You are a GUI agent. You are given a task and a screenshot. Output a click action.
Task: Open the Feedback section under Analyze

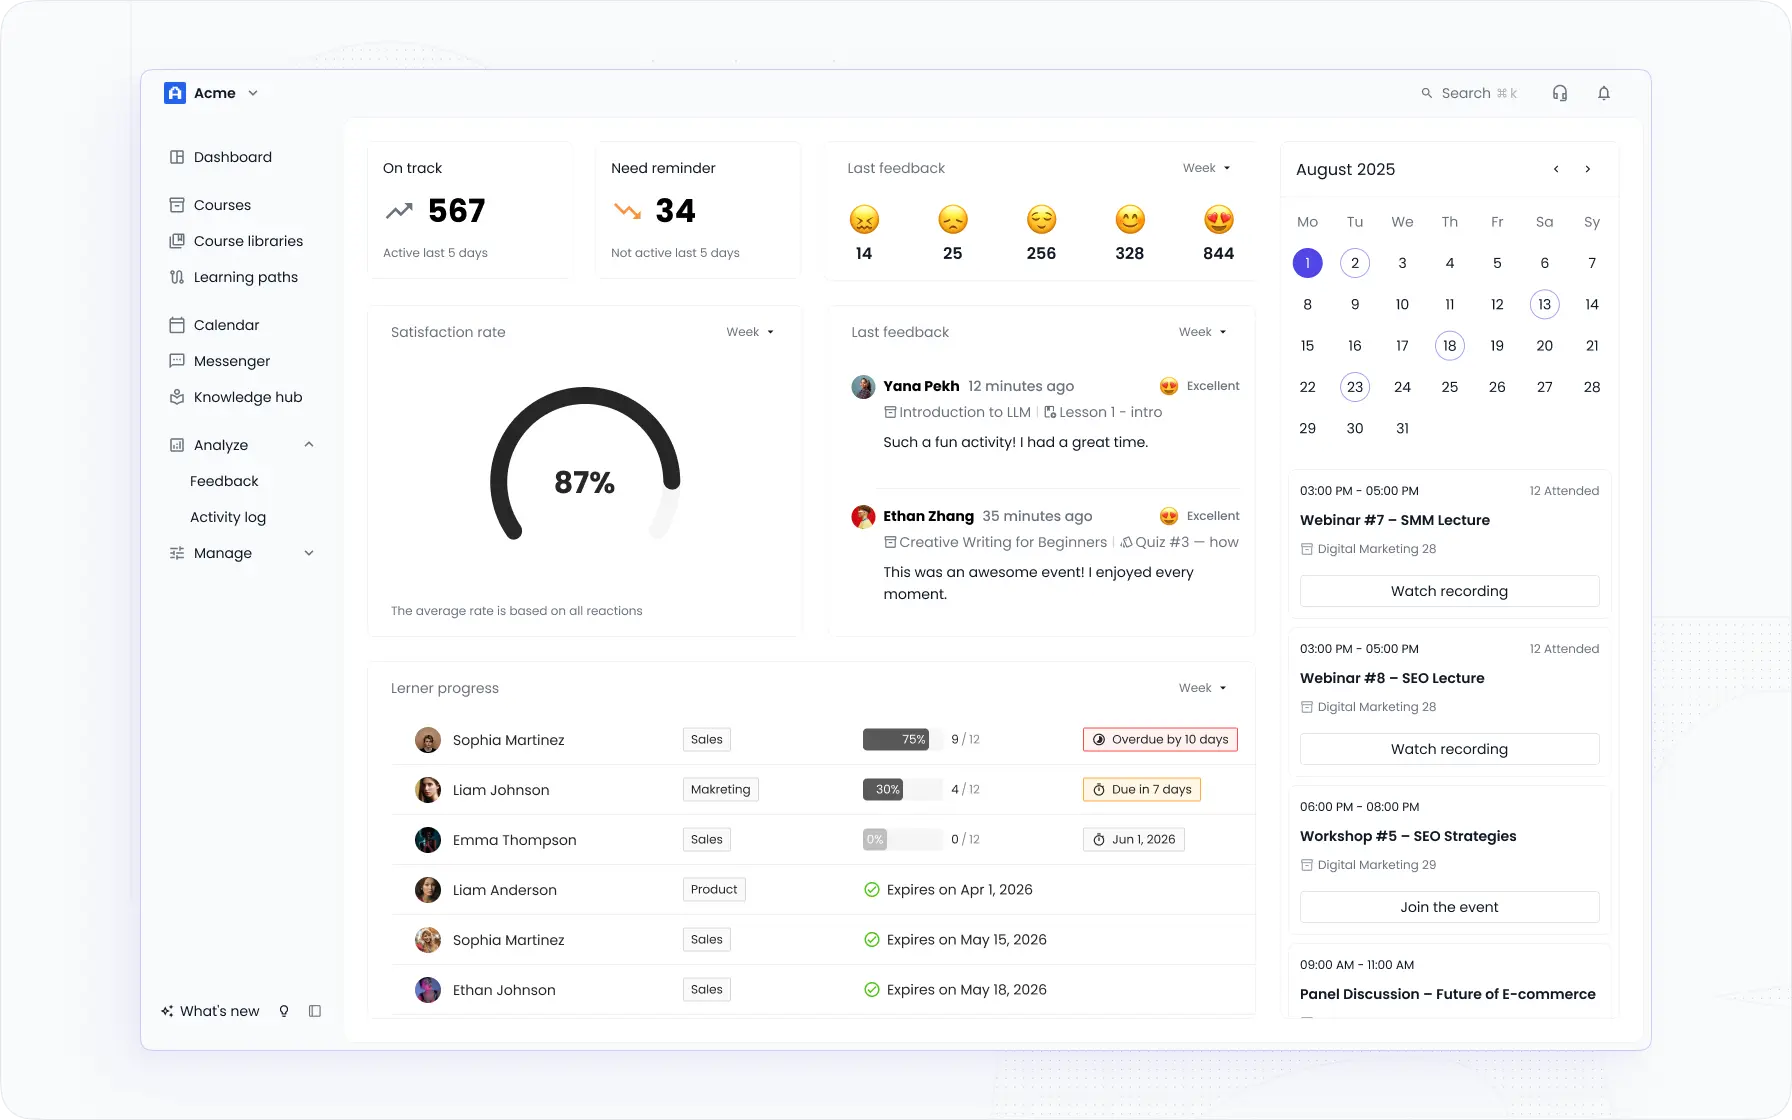point(223,481)
